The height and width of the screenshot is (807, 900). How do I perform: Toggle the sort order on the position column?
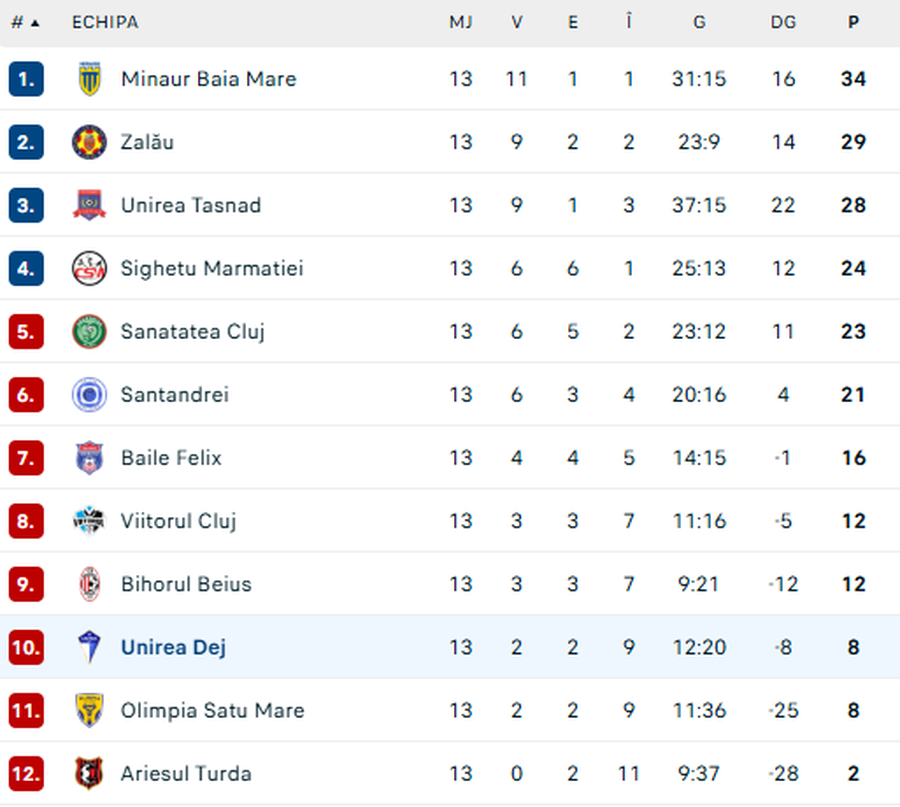pyautogui.click(x=20, y=21)
